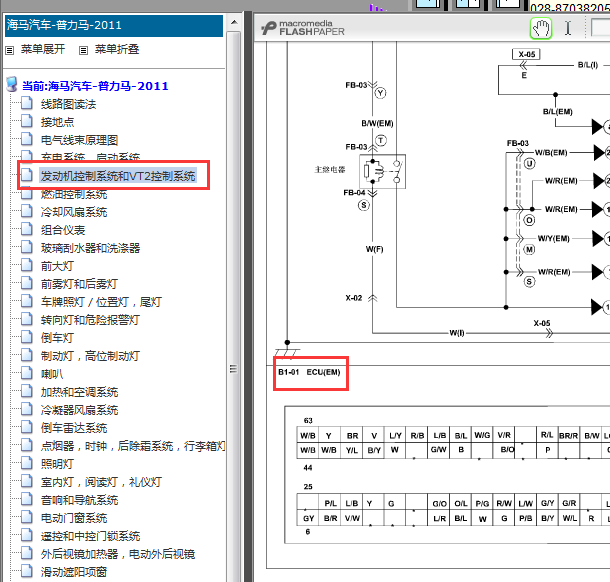This screenshot has width=610, height=582.
Task: Click the page icon beside 冷却风扇系统
Action: pos(26,211)
